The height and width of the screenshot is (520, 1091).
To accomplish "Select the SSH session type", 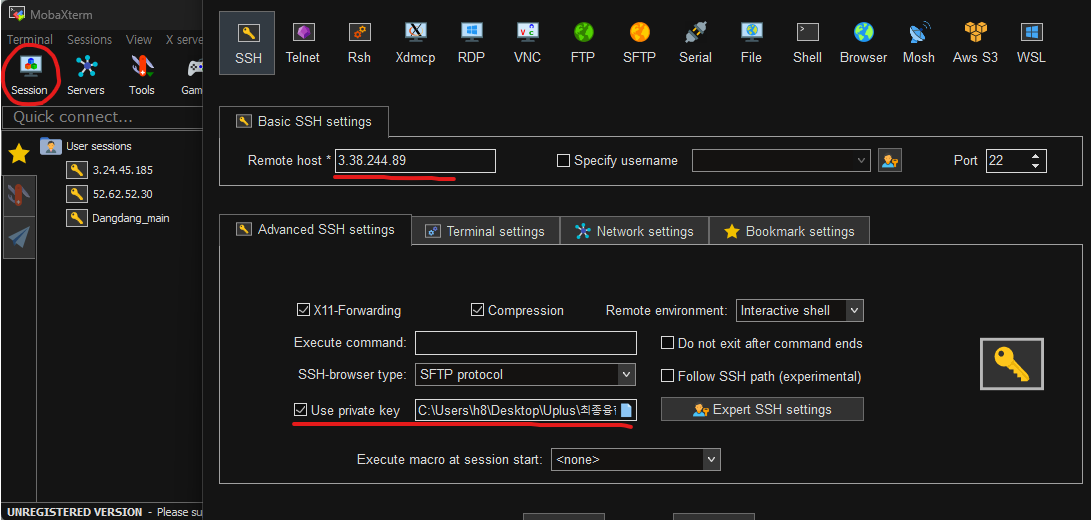I will 247,43.
